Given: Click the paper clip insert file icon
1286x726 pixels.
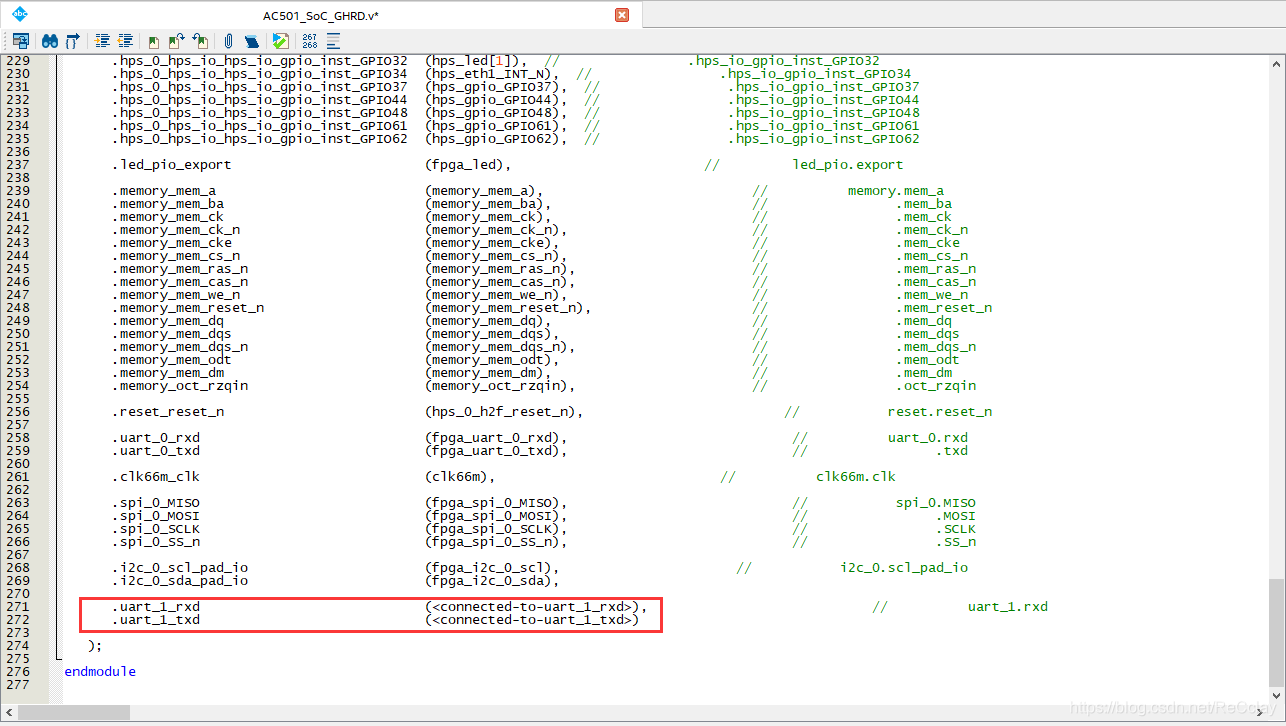Looking at the screenshot, I should coord(229,41).
